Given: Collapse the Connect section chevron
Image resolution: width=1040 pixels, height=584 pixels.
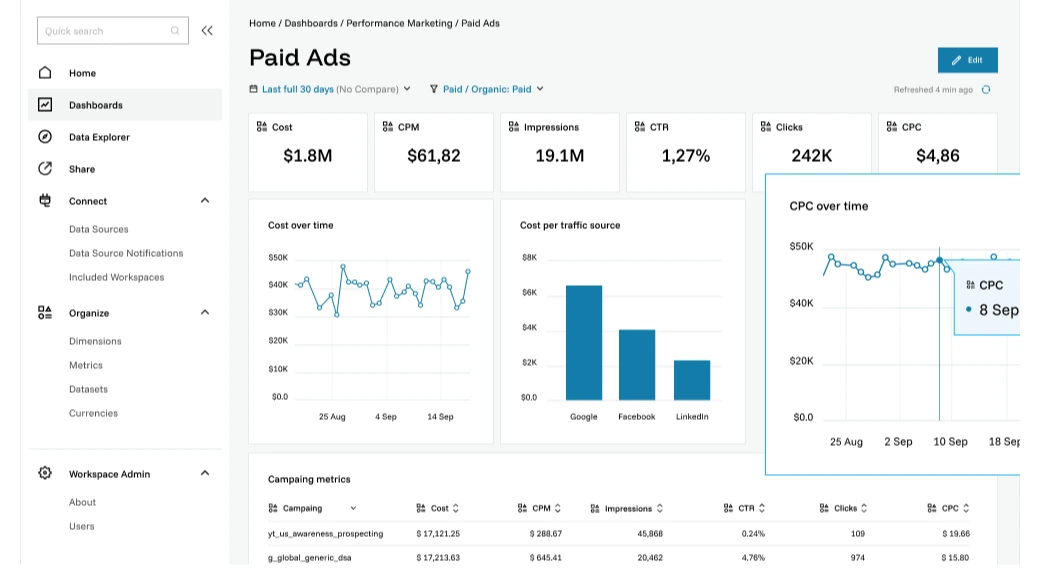Looking at the screenshot, I should point(205,201).
